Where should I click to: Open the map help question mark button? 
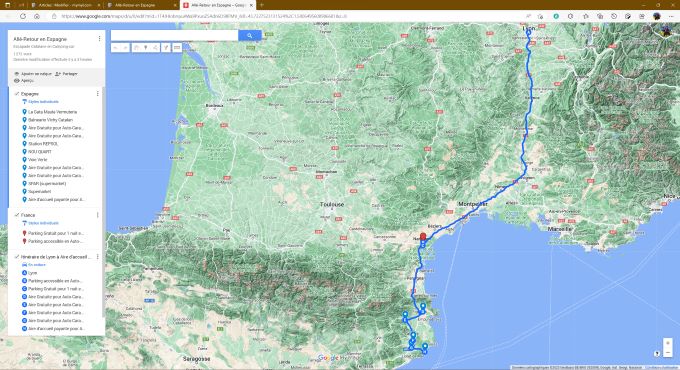(x=657, y=354)
